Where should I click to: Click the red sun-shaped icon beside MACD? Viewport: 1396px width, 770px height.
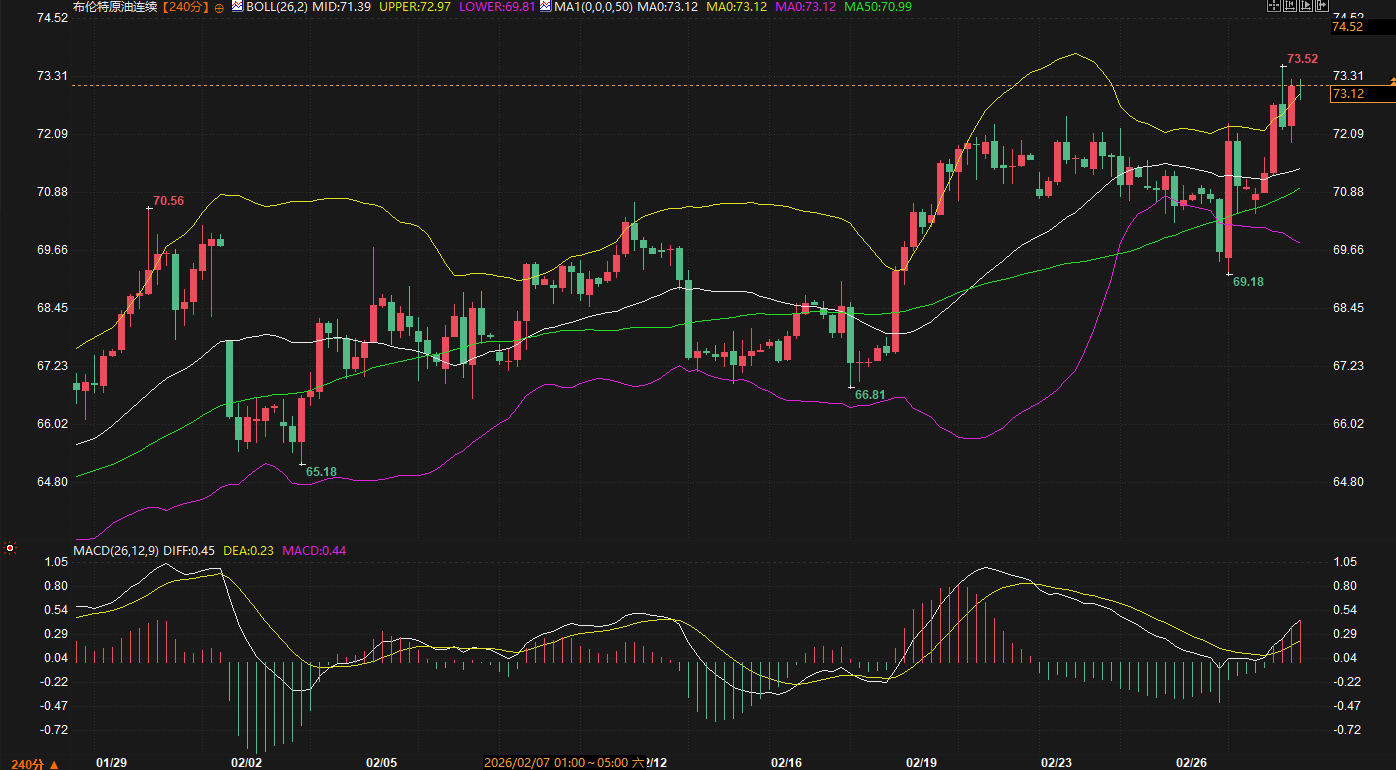(x=10, y=548)
